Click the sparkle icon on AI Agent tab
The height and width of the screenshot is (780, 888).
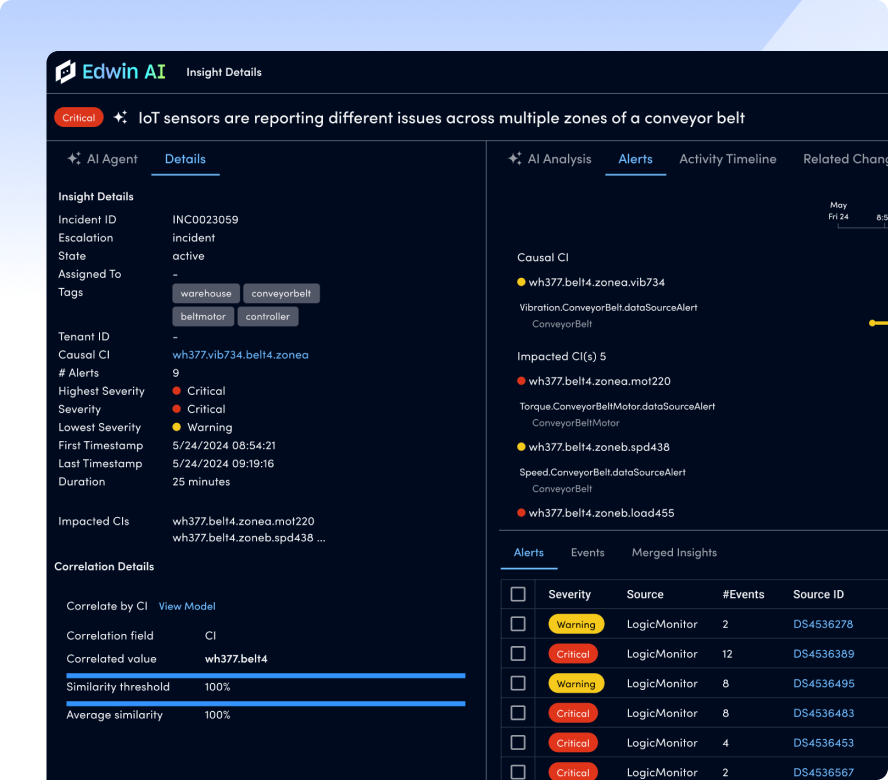tap(74, 159)
